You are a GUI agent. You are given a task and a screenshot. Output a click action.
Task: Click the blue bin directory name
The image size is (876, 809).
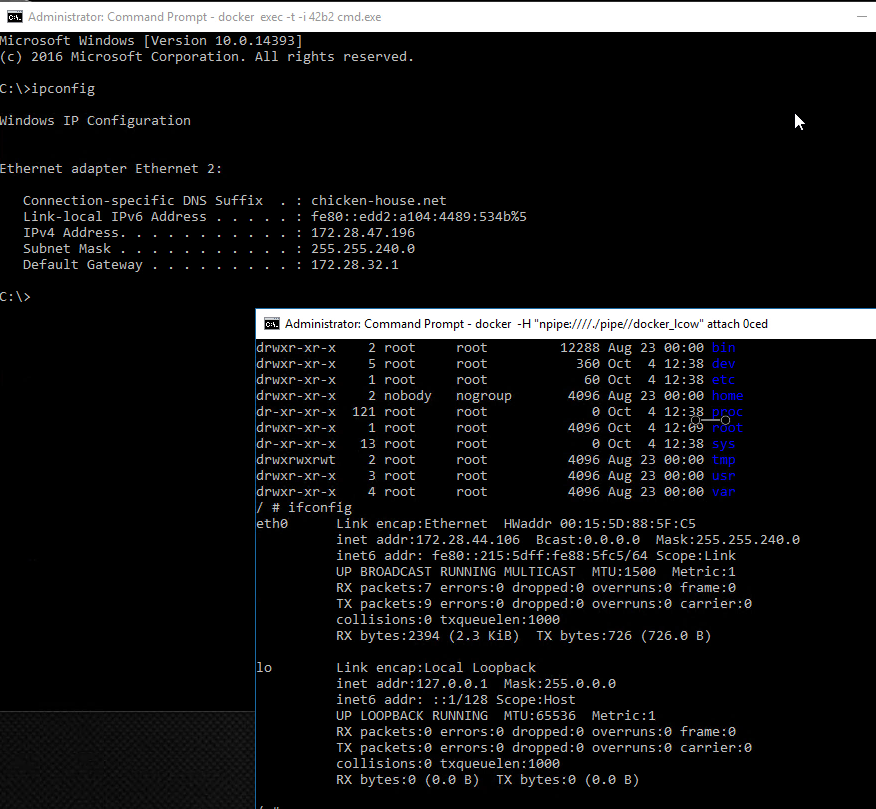pos(723,348)
